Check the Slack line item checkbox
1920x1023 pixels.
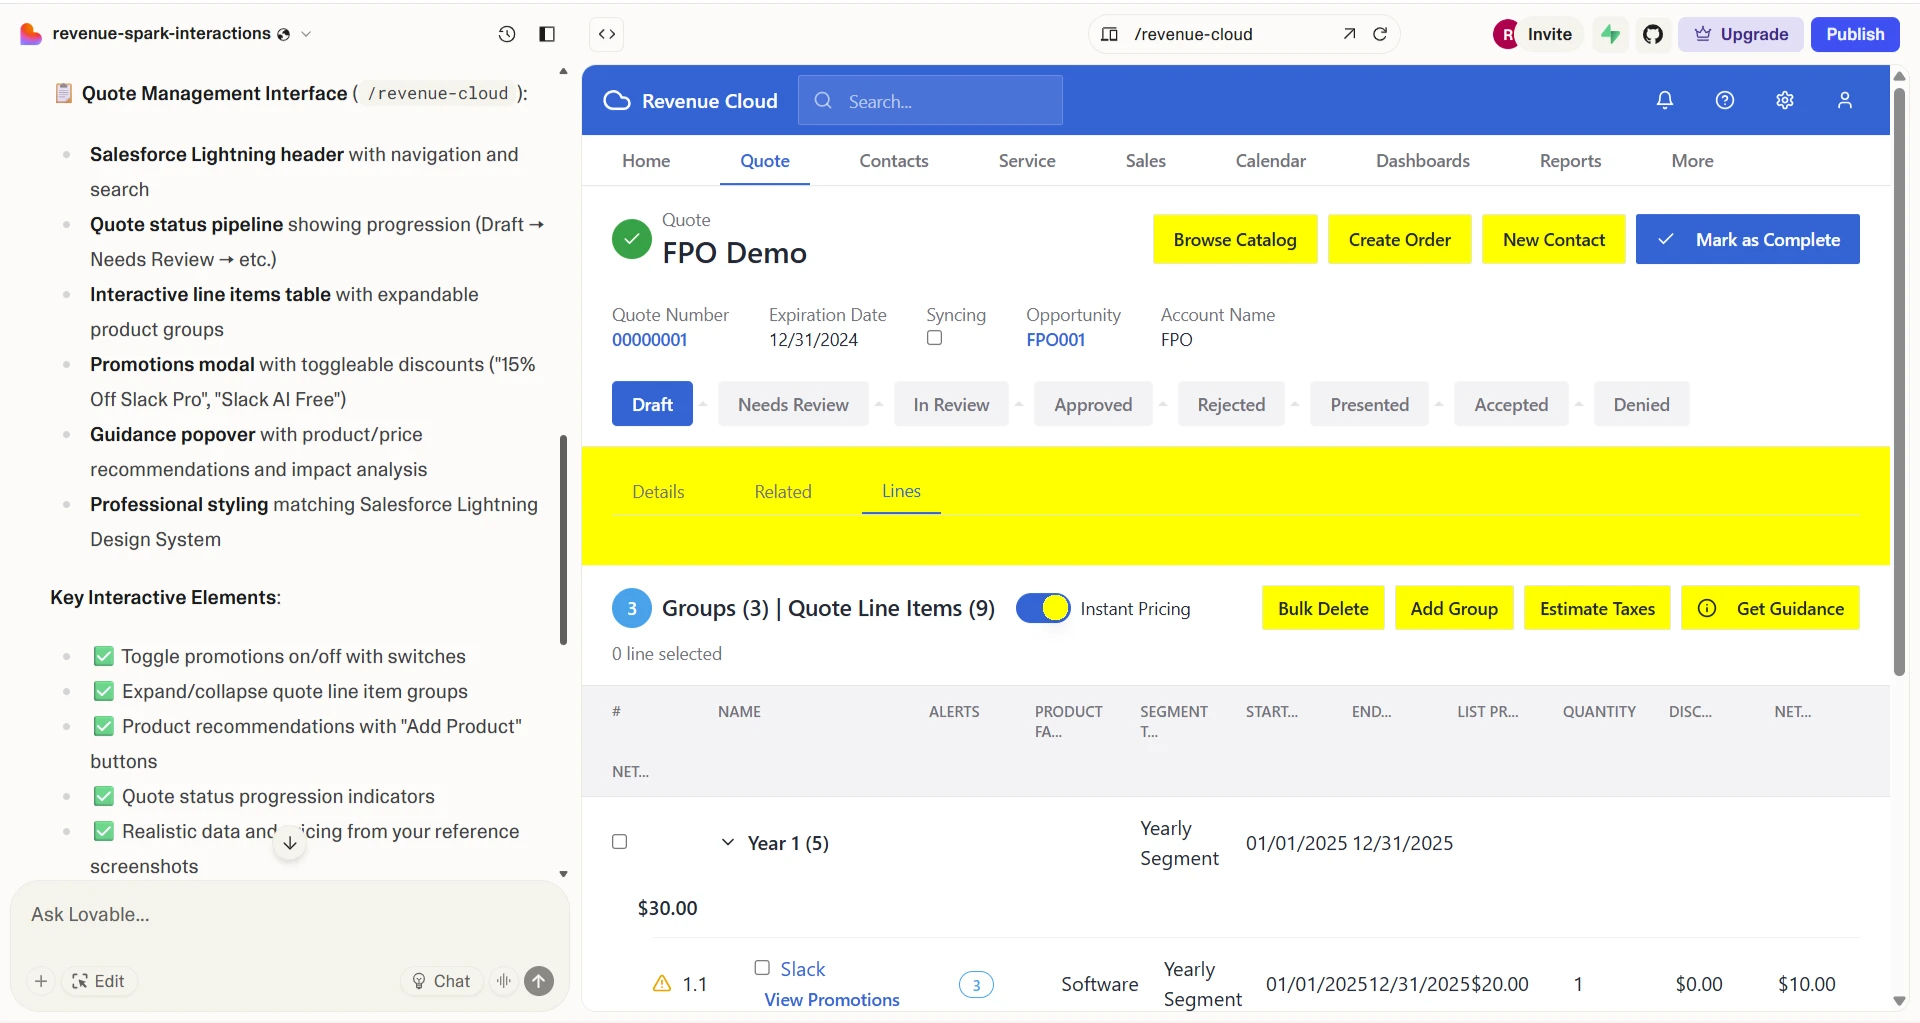click(x=762, y=968)
